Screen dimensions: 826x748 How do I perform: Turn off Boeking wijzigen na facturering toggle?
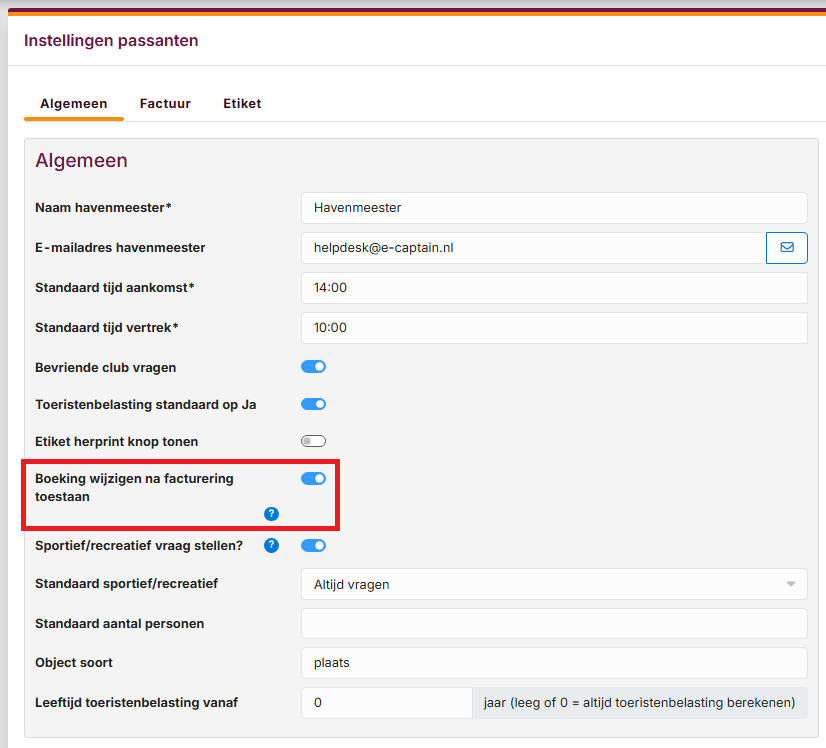314,479
